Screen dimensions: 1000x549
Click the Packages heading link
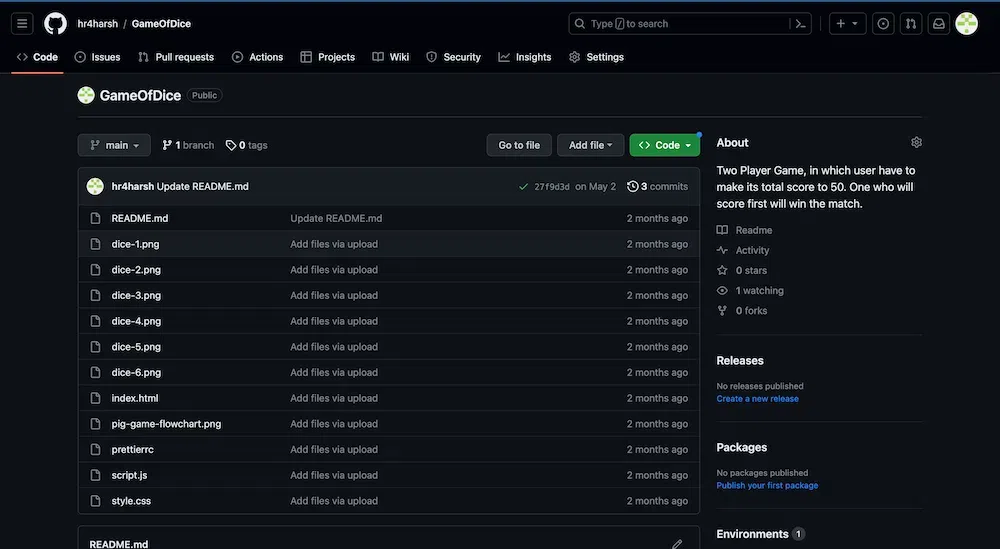742,447
